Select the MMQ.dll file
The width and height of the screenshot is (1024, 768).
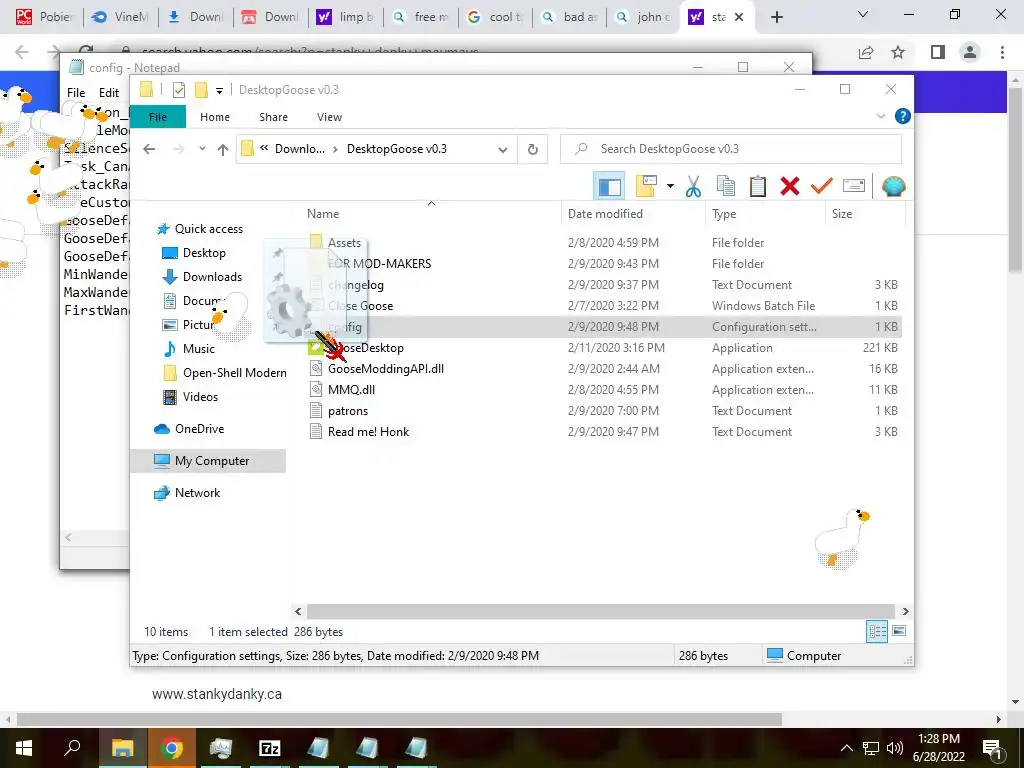[351, 390]
